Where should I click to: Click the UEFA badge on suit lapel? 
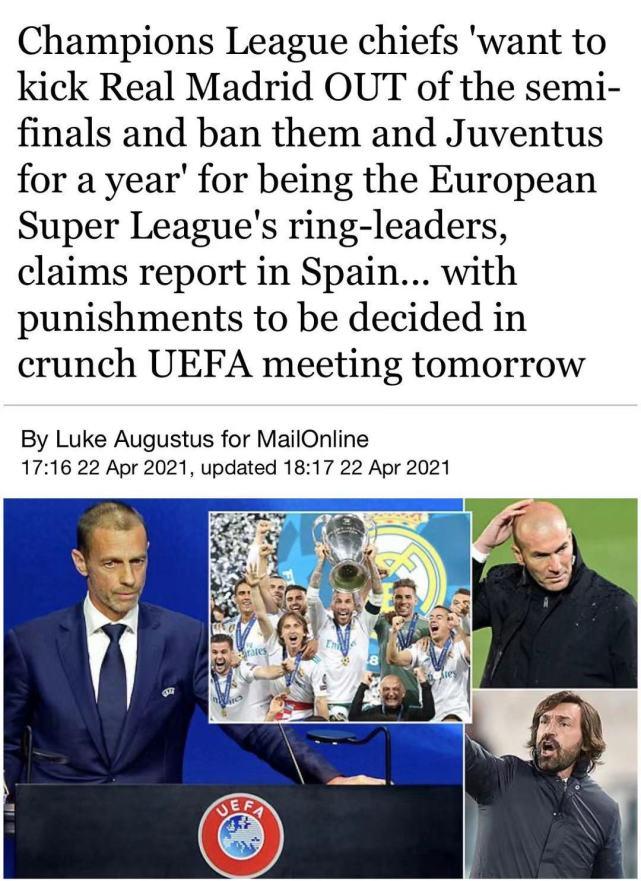click(167, 693)
